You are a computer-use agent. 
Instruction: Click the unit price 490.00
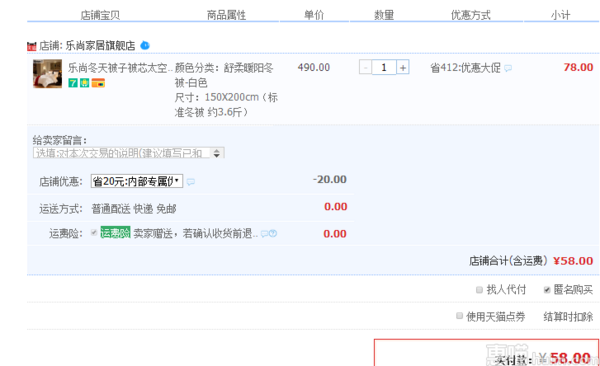point(314,67)
